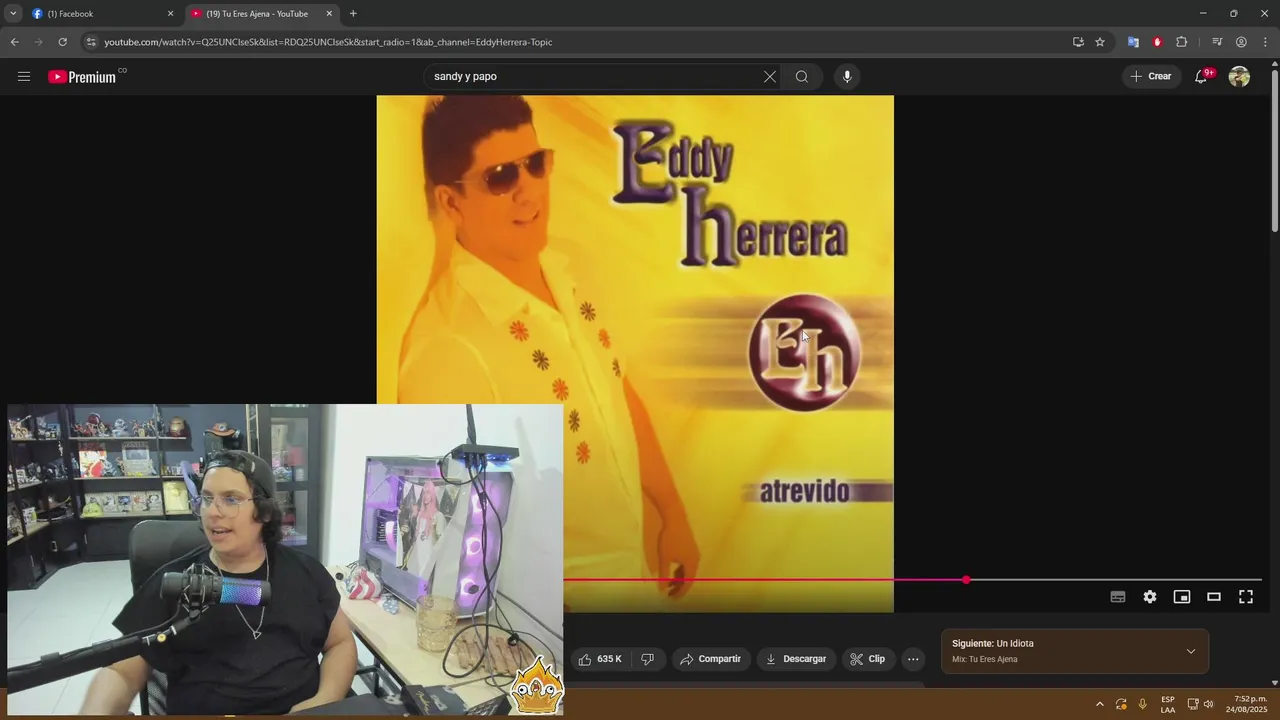Seek using the red playback position handle
1280x720 pixels.
coord(966,580)
